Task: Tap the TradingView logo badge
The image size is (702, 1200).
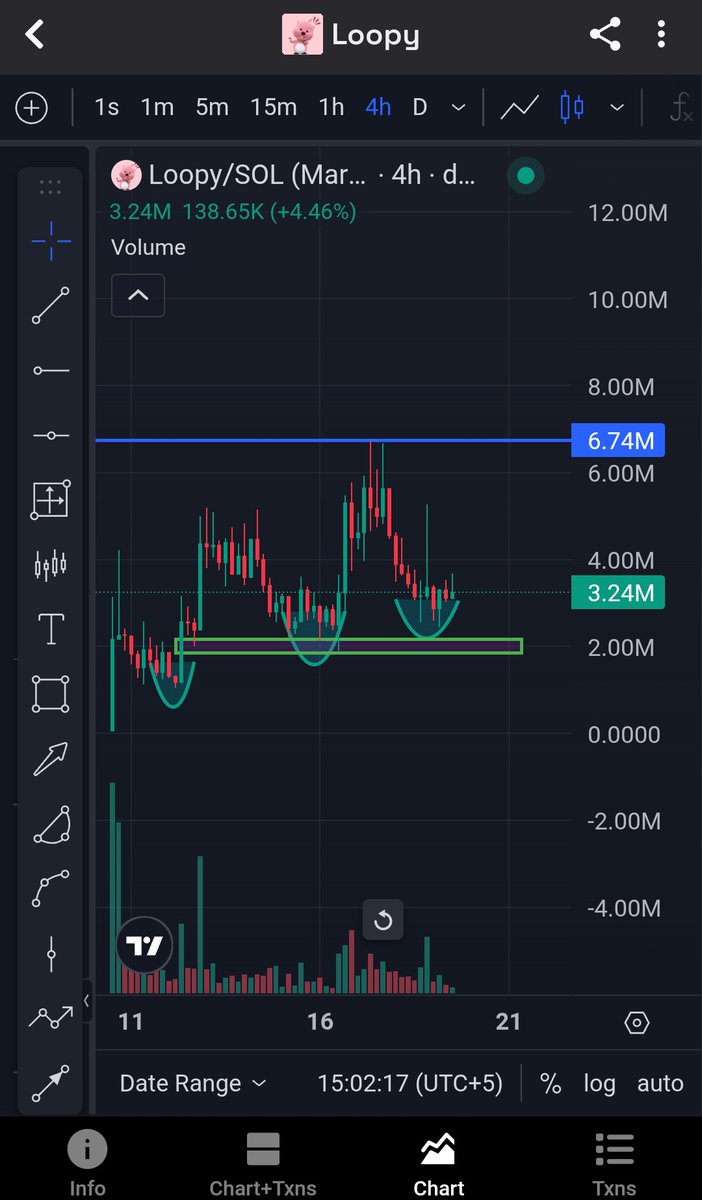Action: (145, 945)
